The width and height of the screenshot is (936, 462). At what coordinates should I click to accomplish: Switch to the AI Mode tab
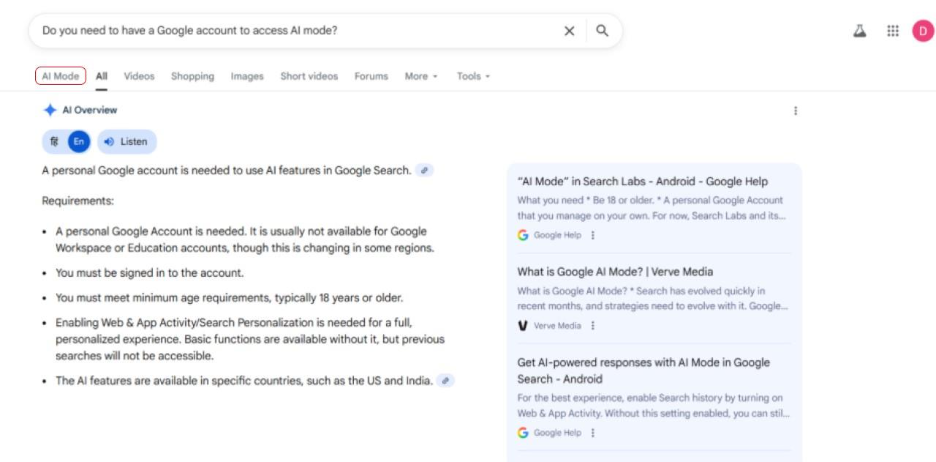point(60,76)
